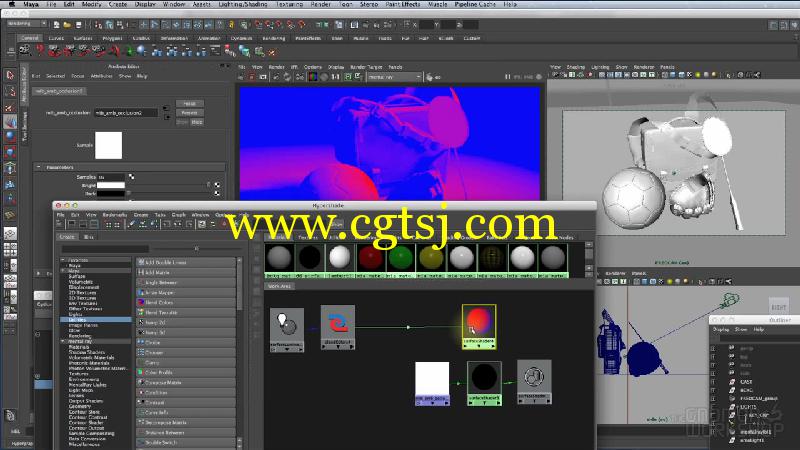Open Attributes menu in Attribute Editor
The image size is (800, 450).
click(102, 76)
